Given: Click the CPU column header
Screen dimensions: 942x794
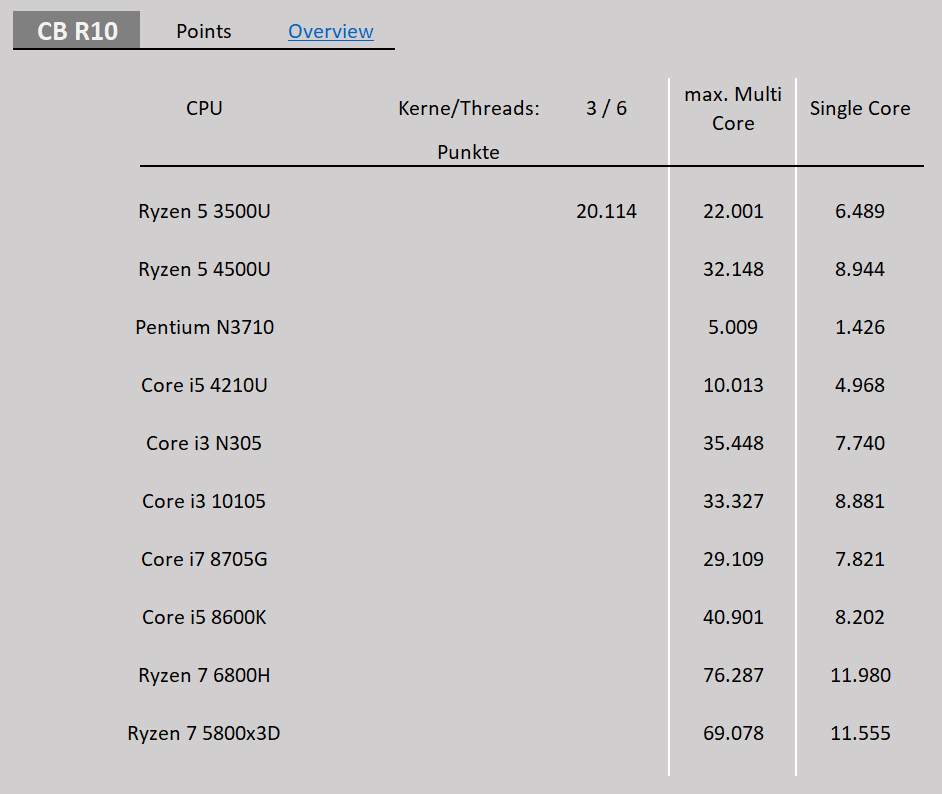Looking at the screenshot, I should [204, 108].
